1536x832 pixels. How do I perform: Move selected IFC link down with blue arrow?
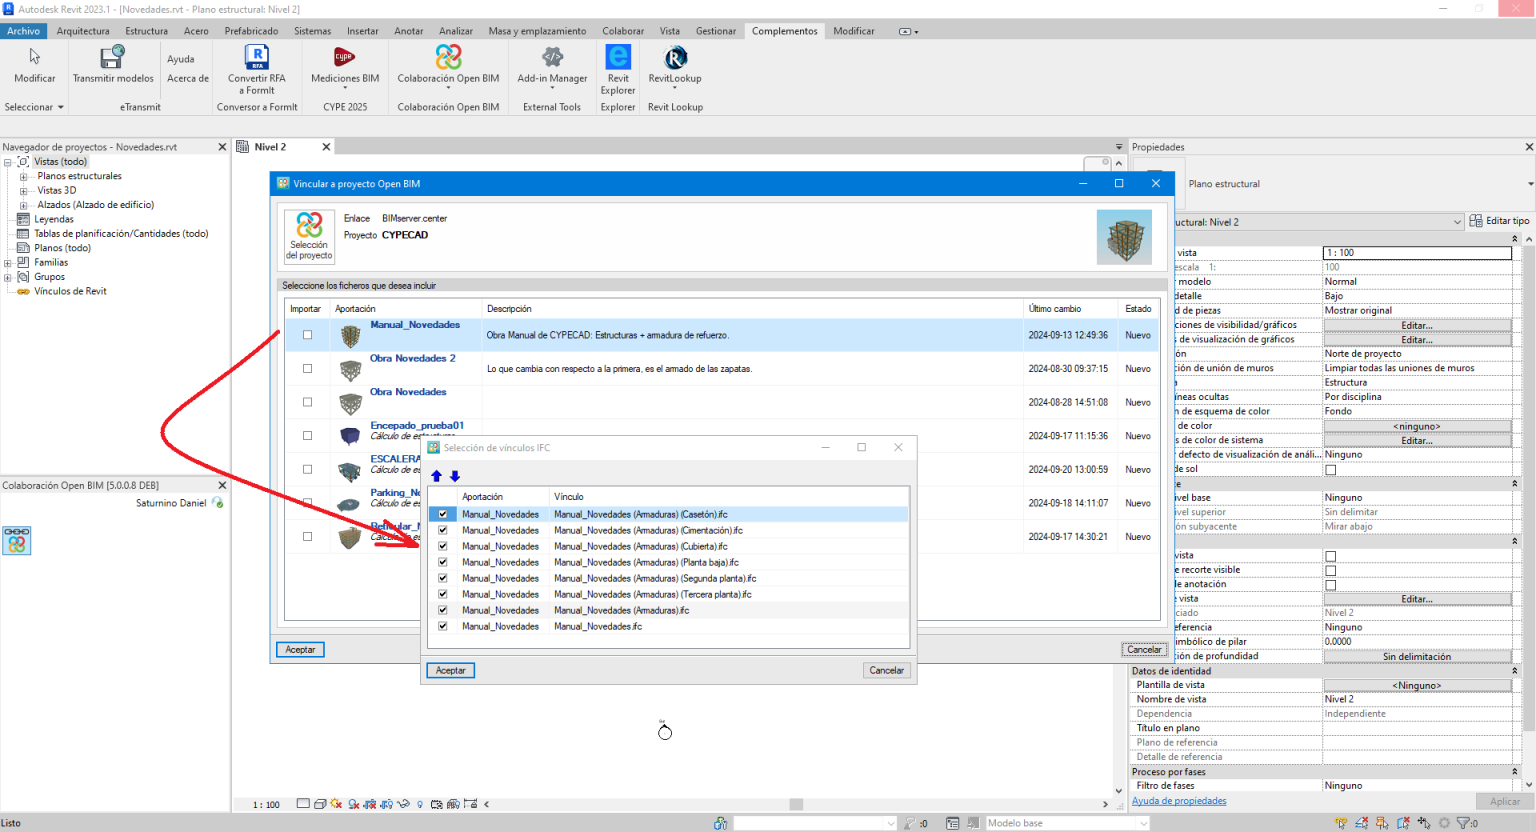click(455, 476)
